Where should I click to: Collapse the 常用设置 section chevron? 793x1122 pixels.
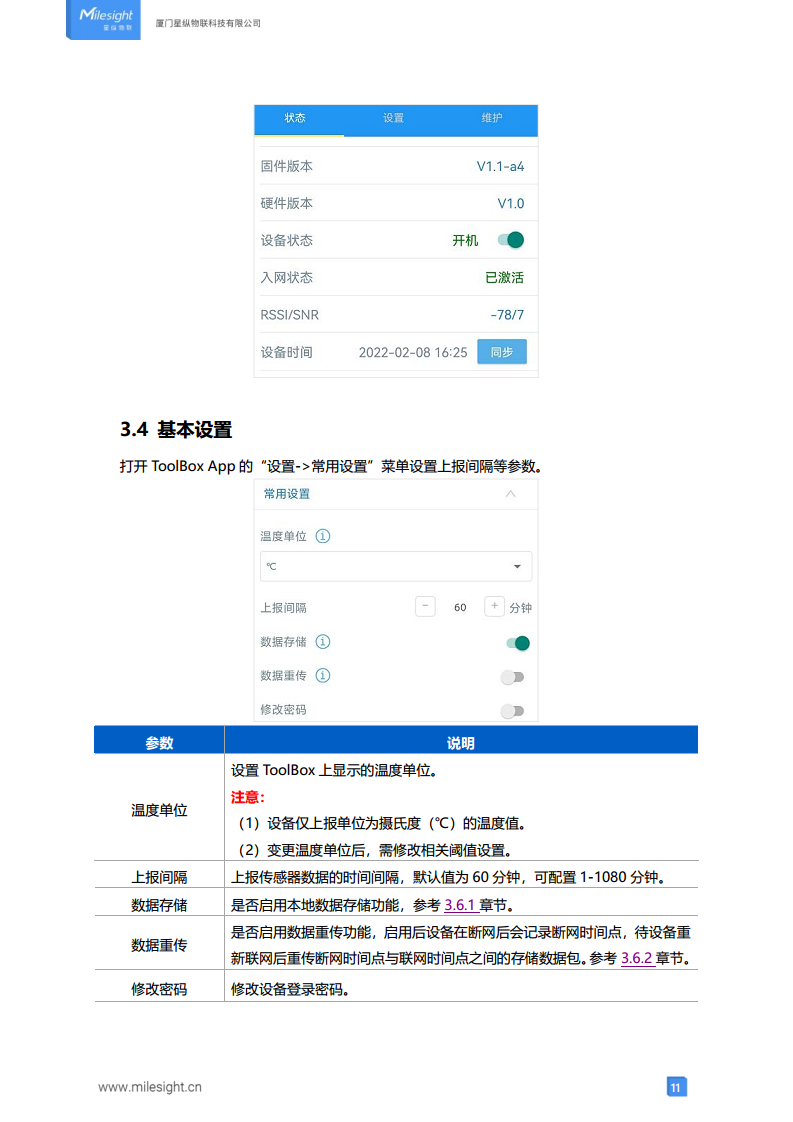tap(510, 494)
